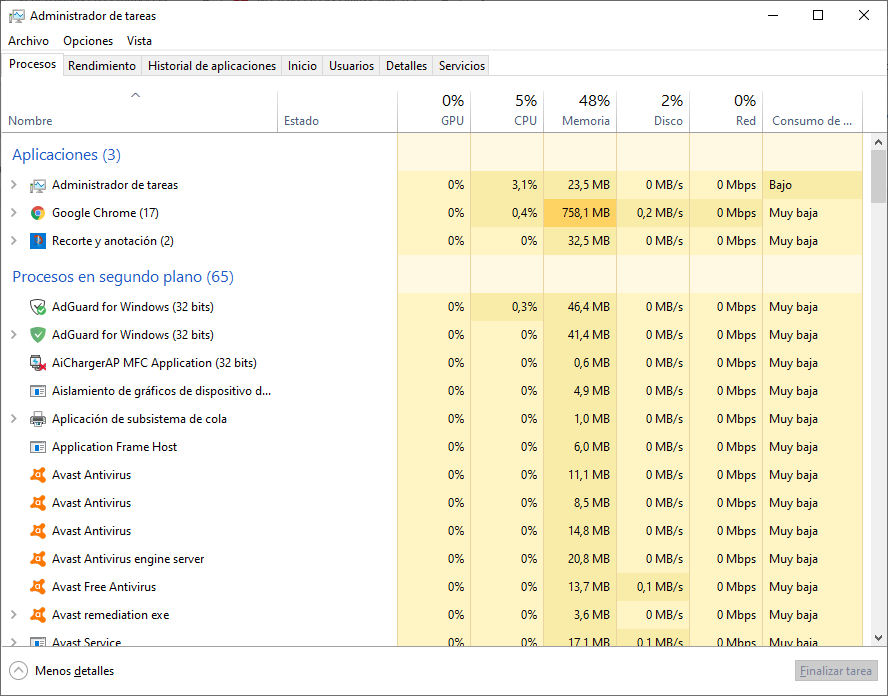Click the Avast remediation exe icon
The width and height of the screenshot is (888, 696).
click(x=37, y=615)
